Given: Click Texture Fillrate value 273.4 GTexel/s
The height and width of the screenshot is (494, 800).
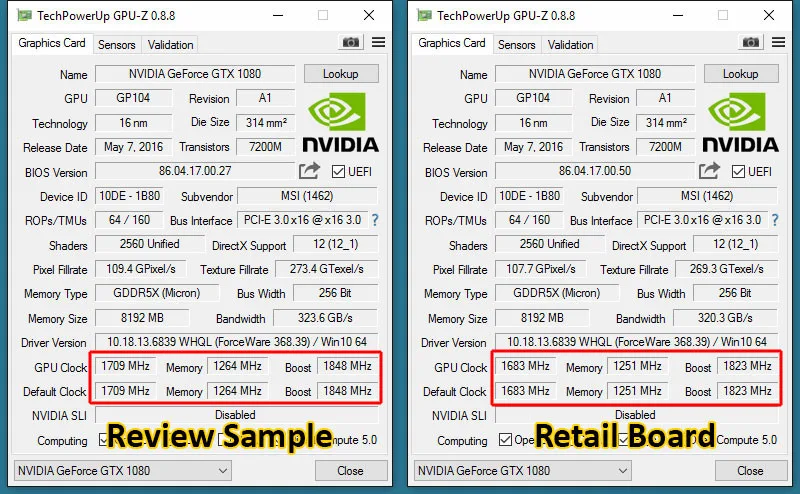Looking at the screenshot, I should pyautogui.click(x=327, y=269).
